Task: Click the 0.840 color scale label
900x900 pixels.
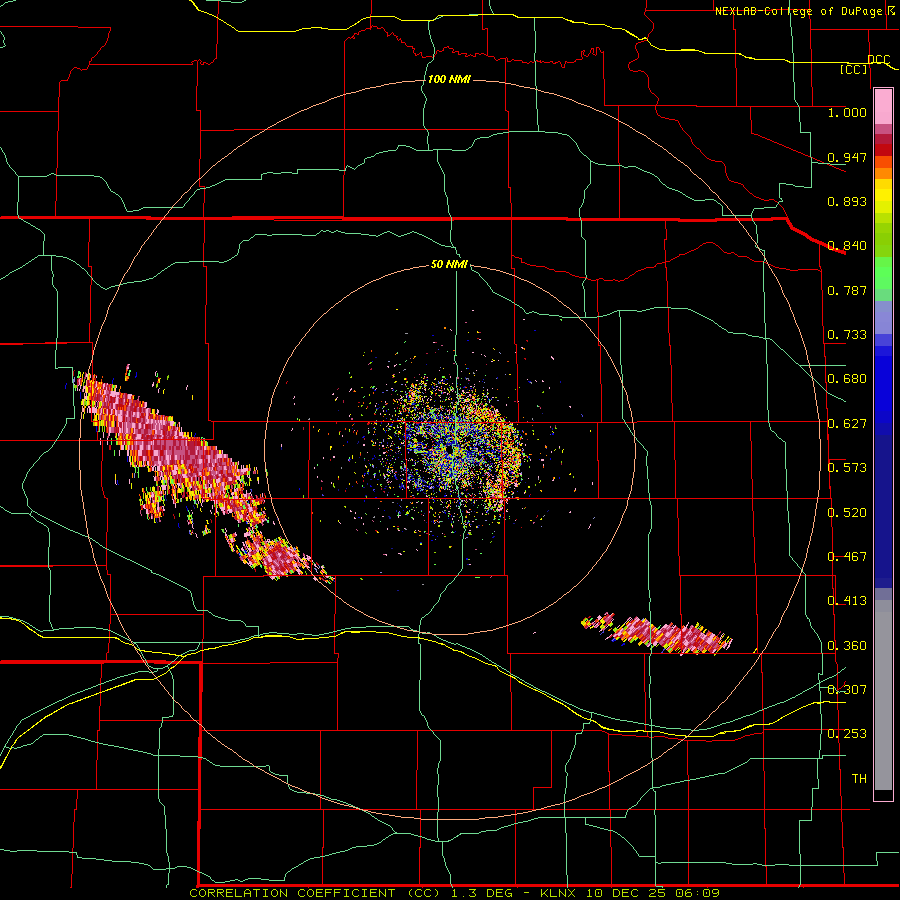Action: pos(847,246)
